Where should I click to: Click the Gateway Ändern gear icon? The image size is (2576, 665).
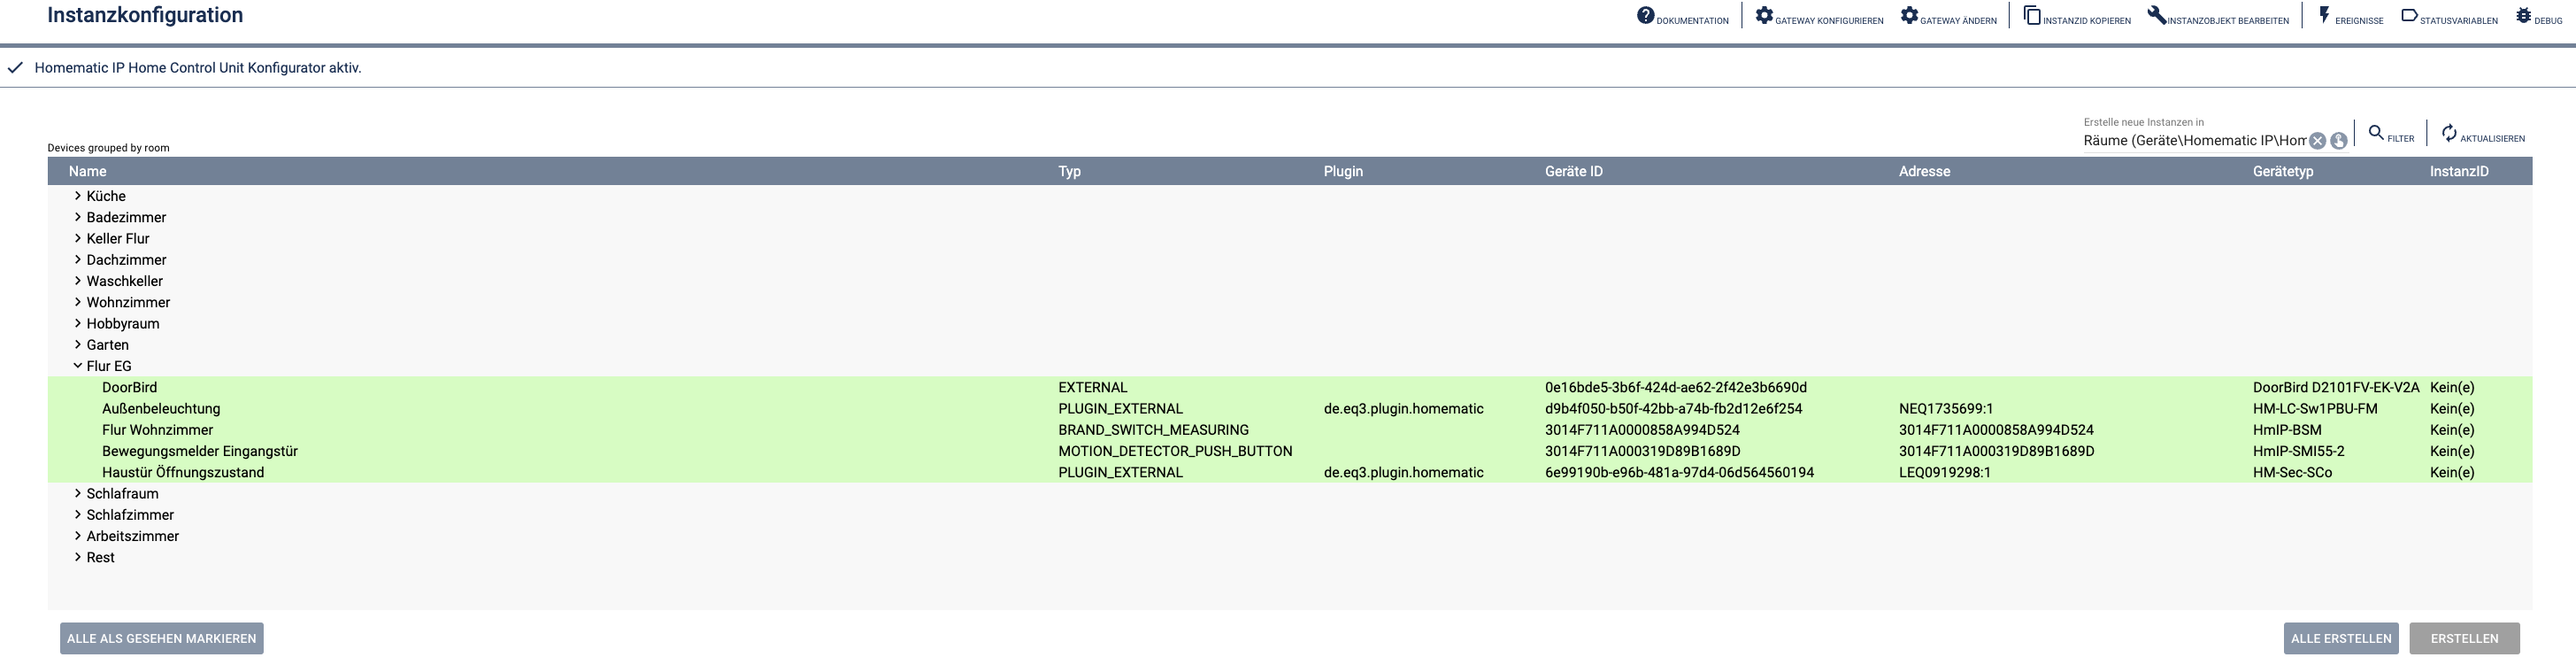pos(1909,16)
